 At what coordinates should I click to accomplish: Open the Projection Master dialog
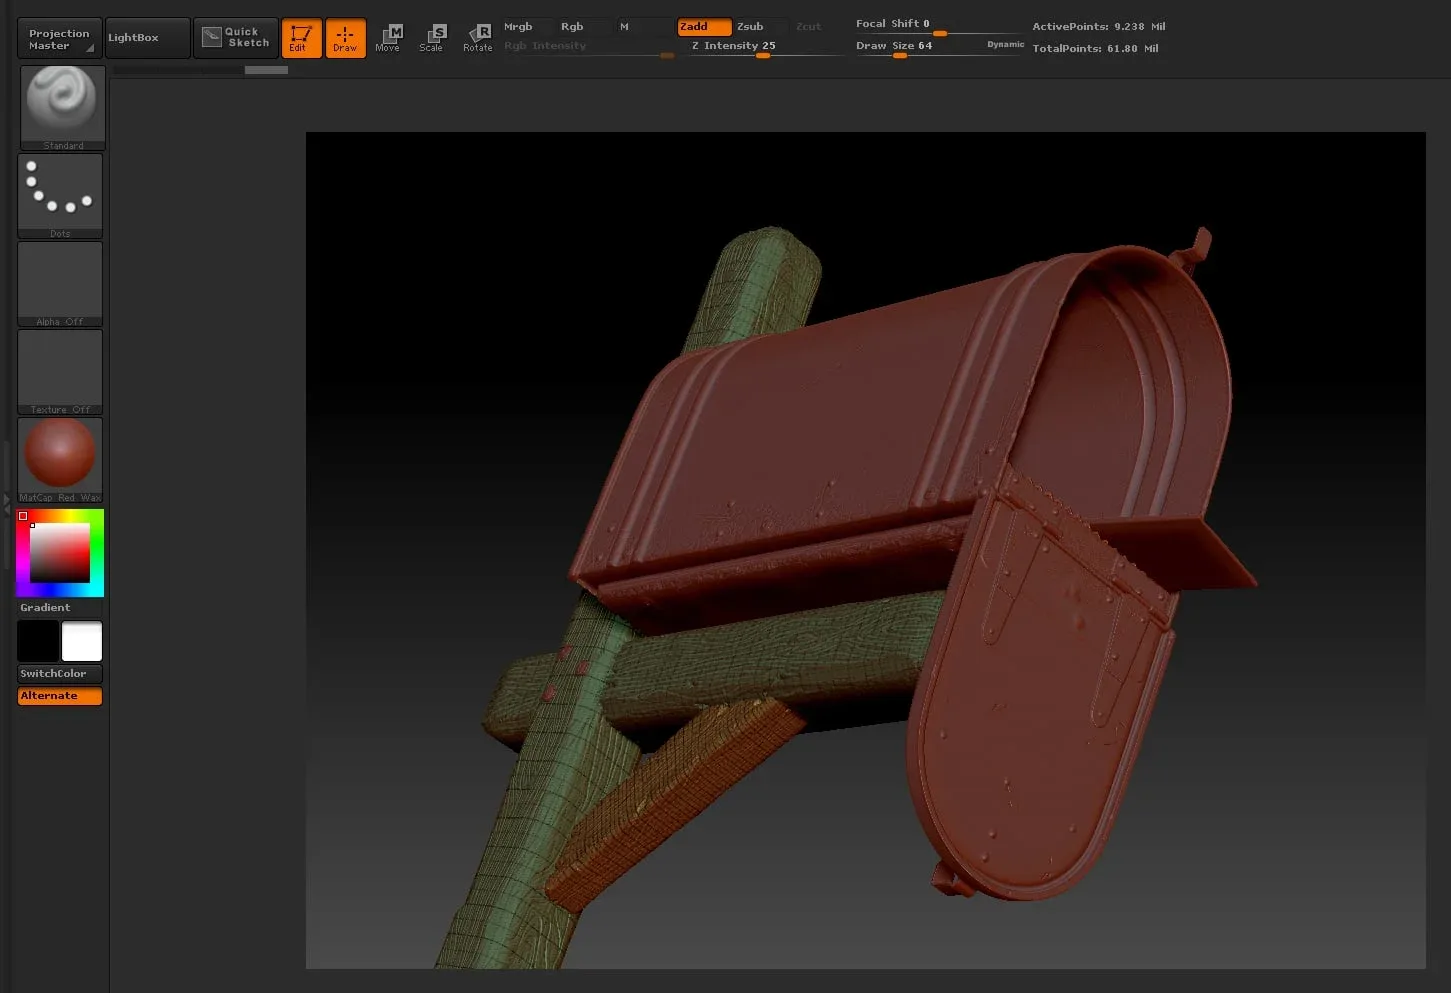59,37
